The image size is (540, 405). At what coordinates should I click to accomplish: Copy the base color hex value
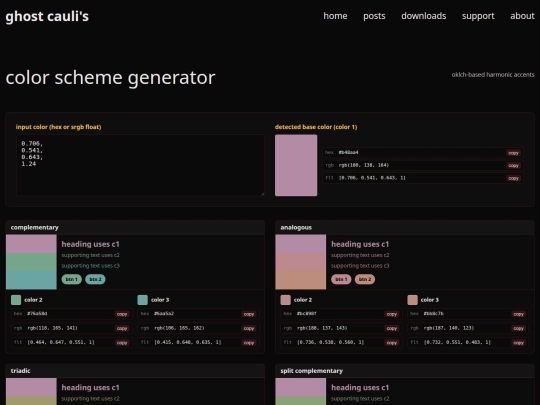point(513,153)
